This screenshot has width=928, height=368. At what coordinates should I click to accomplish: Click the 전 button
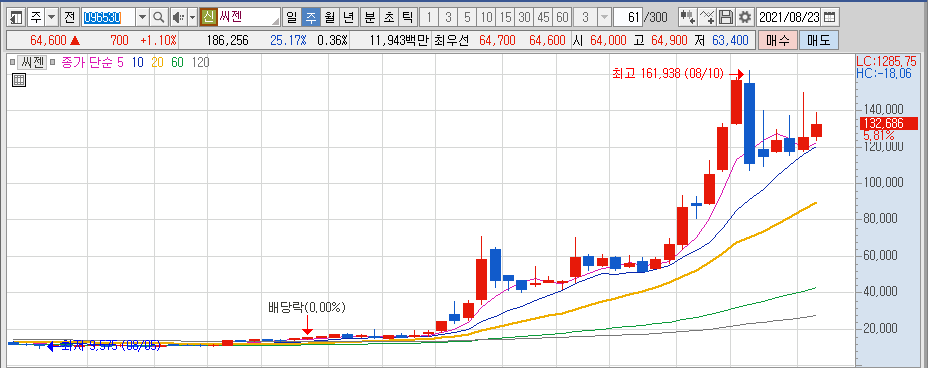(69, 17)
